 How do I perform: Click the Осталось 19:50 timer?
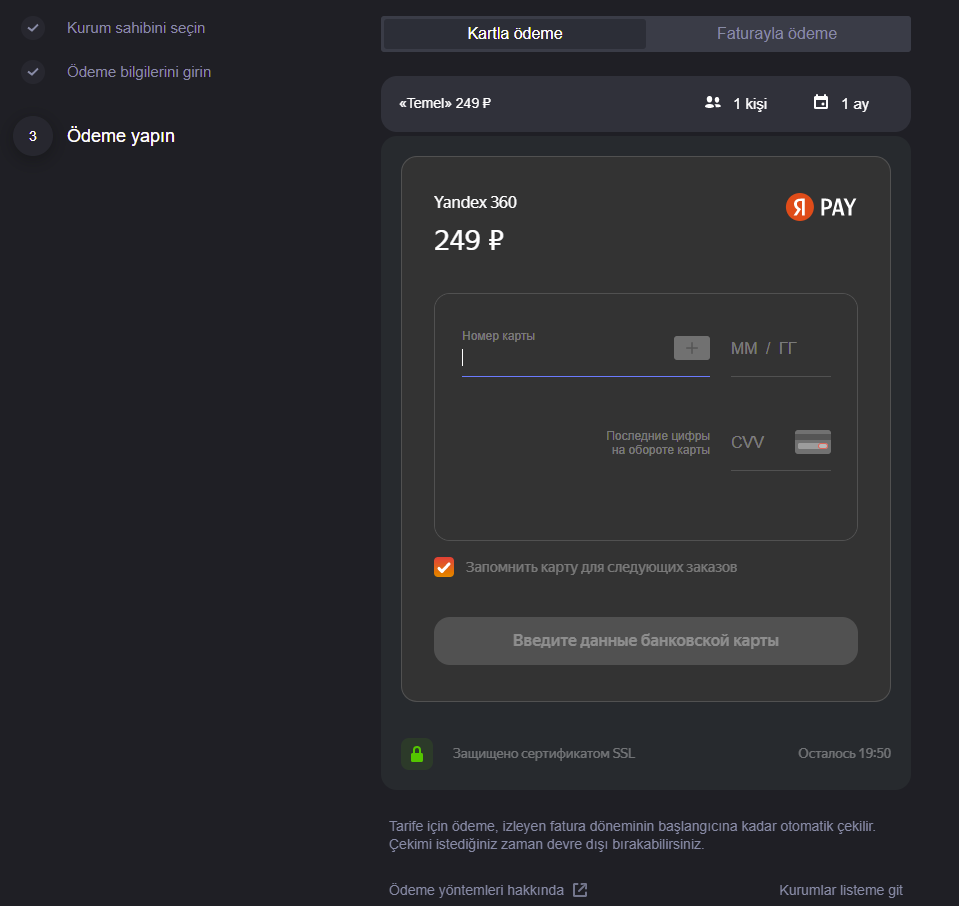pos(844,754)
